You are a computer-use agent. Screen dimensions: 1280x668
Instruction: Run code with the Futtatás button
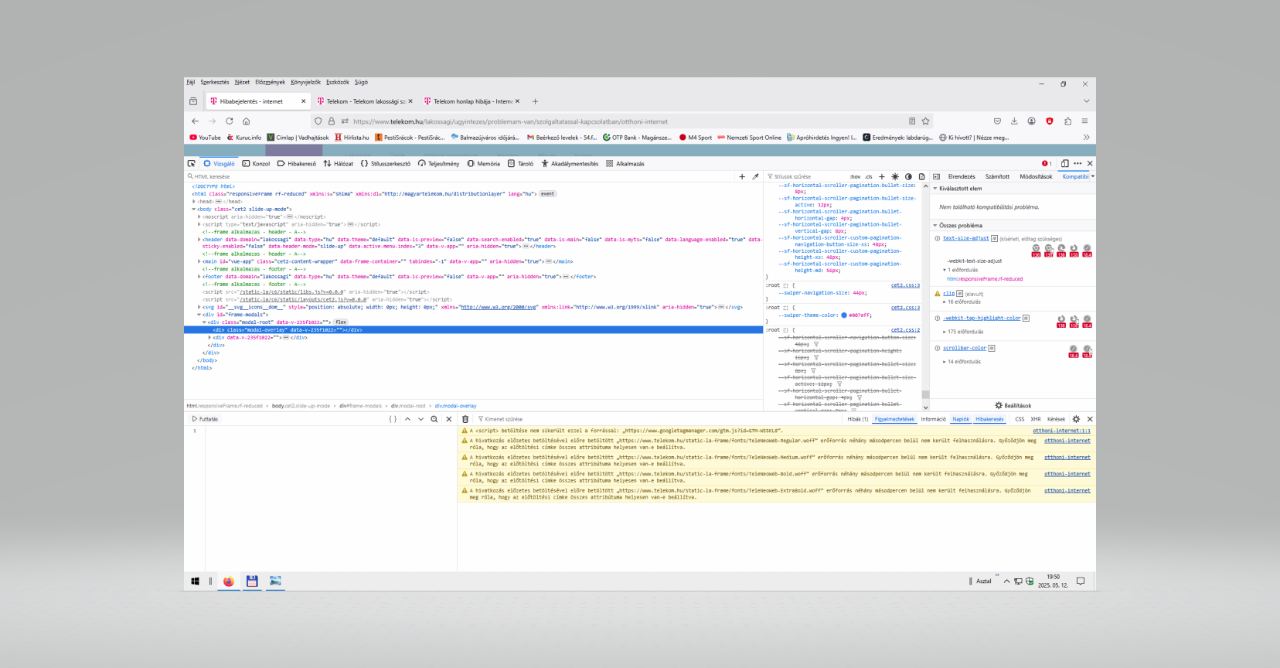[x=205, y=419]
